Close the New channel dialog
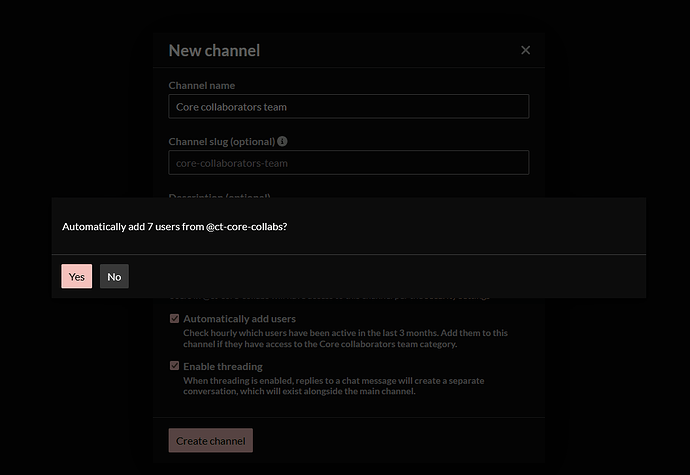Viewport: 690px width, 475px height. tap(525, 50)
